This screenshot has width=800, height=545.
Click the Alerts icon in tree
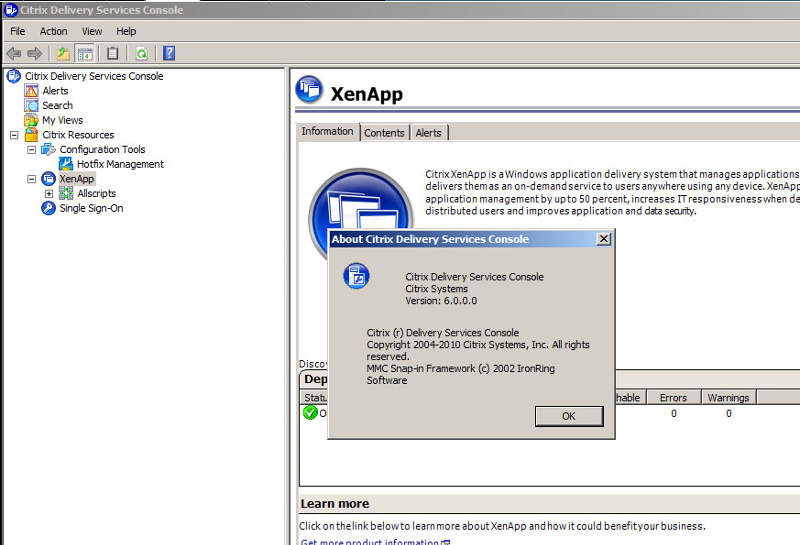tap(31, 91)
